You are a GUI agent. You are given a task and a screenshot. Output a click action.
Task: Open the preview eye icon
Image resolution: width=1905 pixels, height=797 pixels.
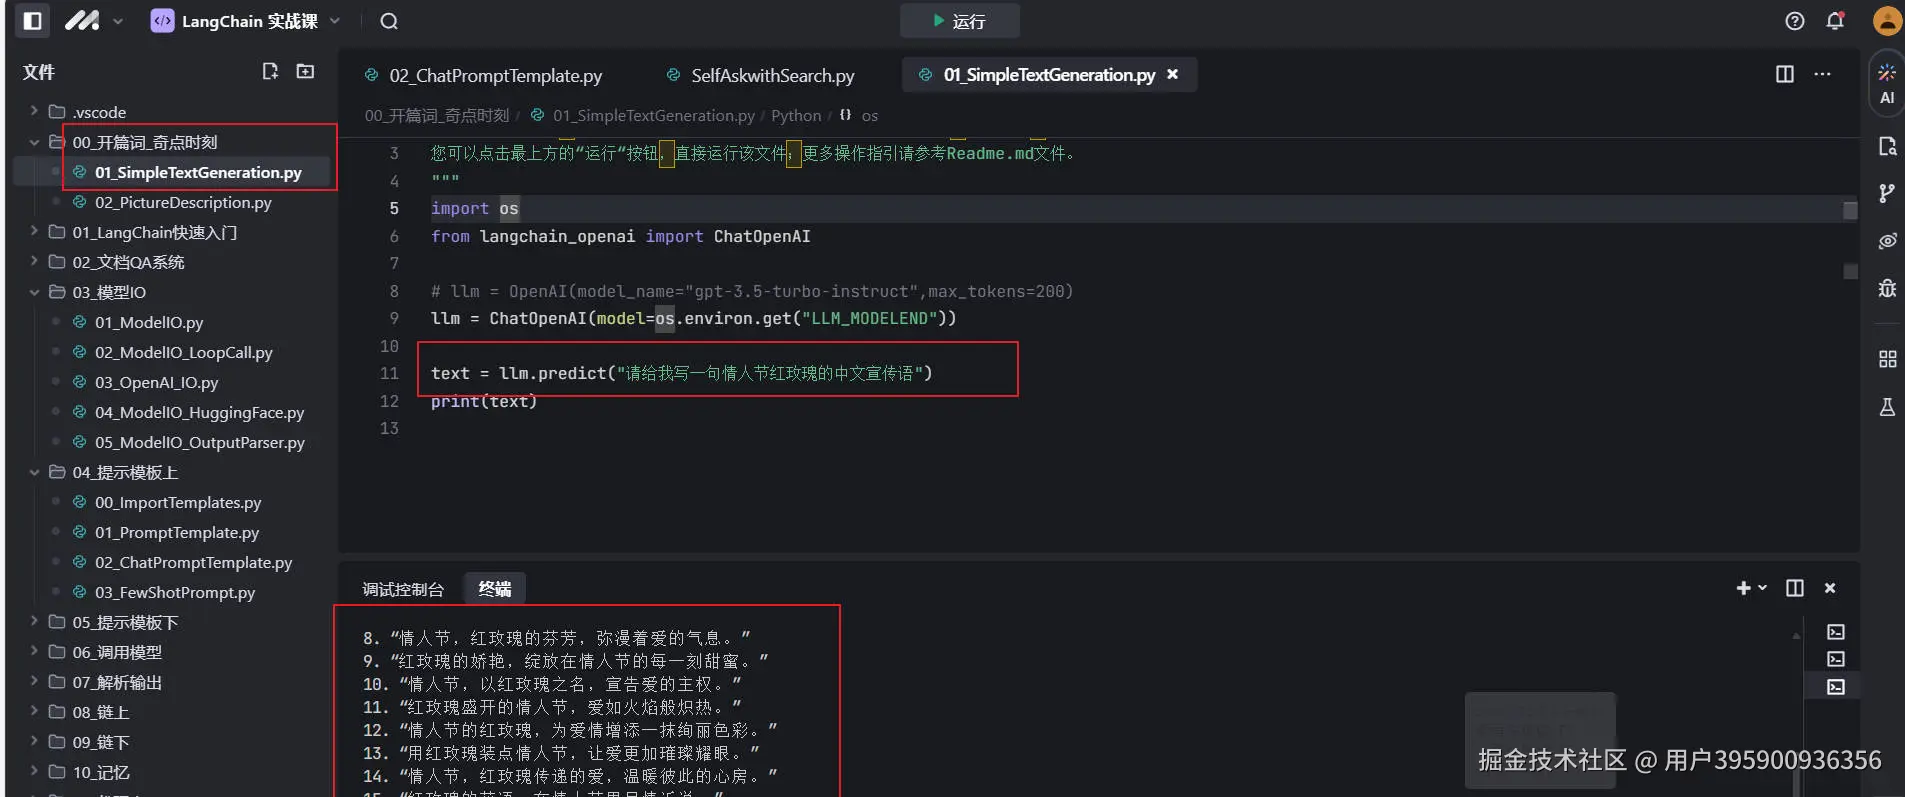coord(1887,241)
